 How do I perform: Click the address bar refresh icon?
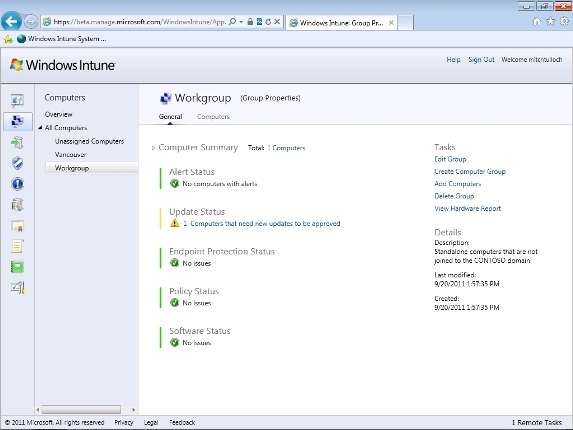[x=268, y=22]
